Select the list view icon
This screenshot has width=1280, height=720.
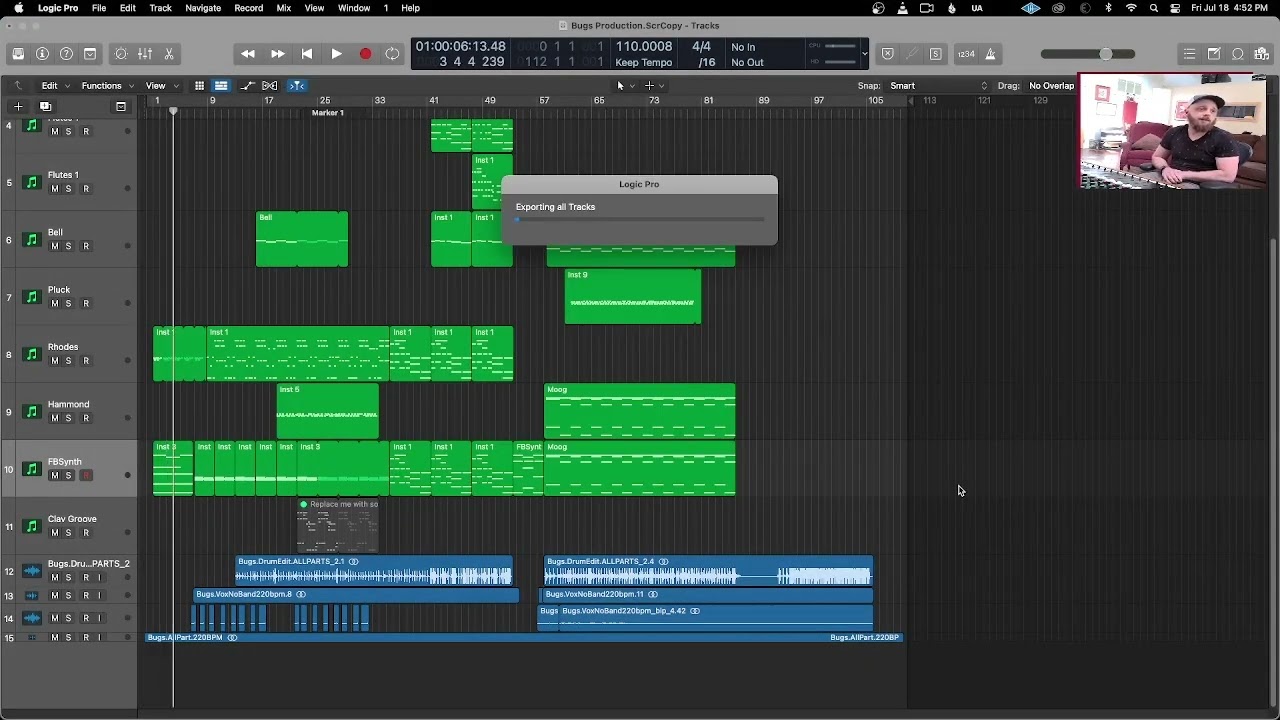[221, 86]
